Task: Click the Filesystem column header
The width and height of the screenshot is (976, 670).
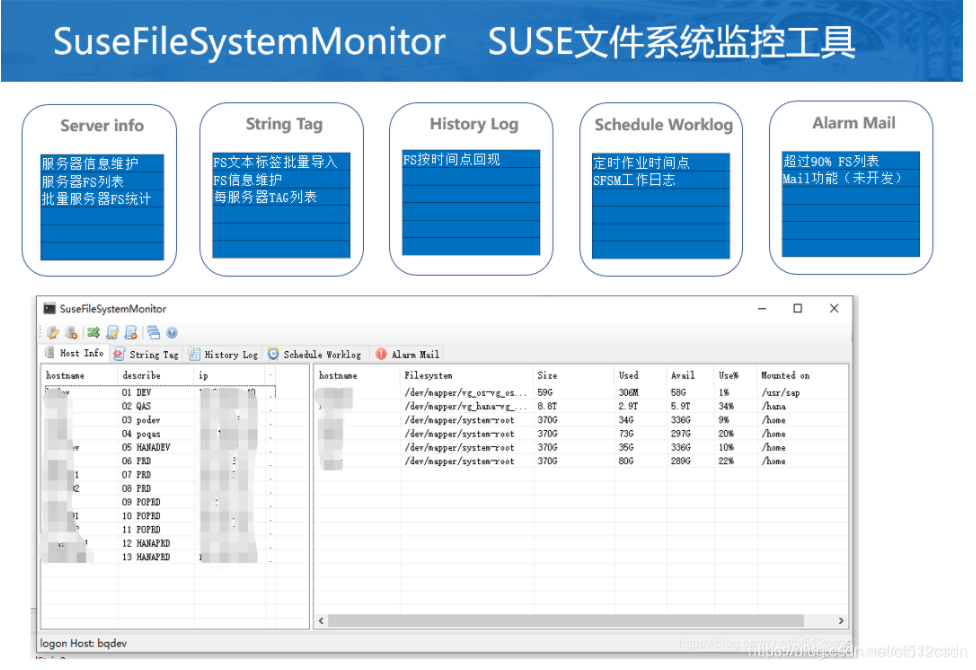Action: [x=466, y=375]
